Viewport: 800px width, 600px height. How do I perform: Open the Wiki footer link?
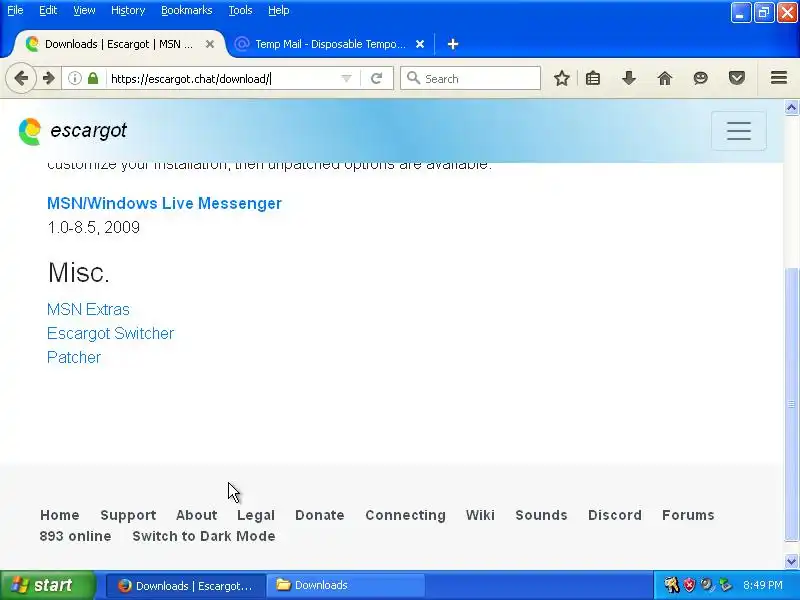(x=480, y=515)
